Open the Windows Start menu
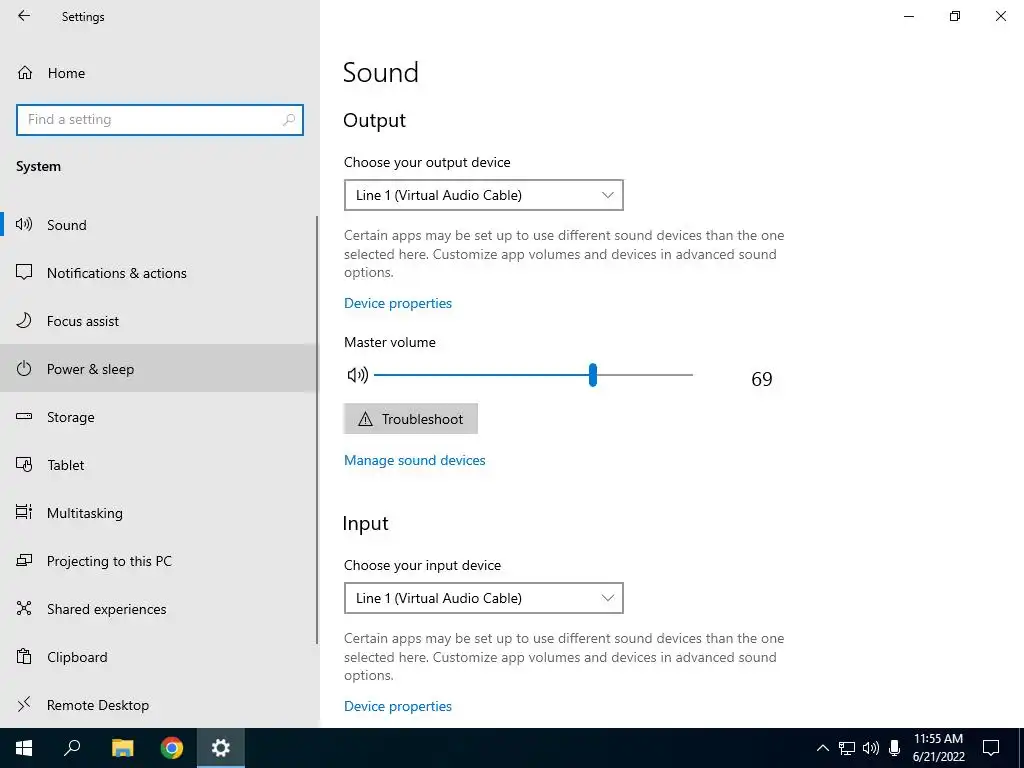This screenshot has height=768, width=1024. click(24, 748)
